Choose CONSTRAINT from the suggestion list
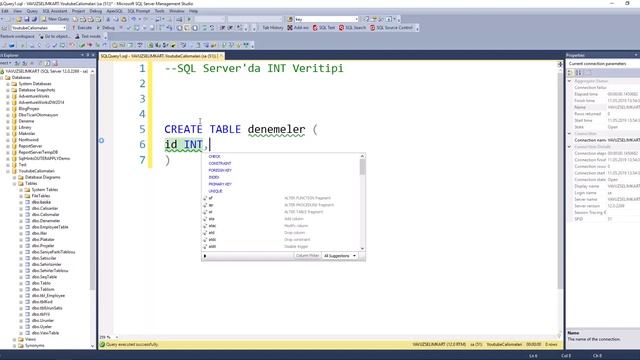Screen dimensions: 640x360 click(x=220, y=163)
